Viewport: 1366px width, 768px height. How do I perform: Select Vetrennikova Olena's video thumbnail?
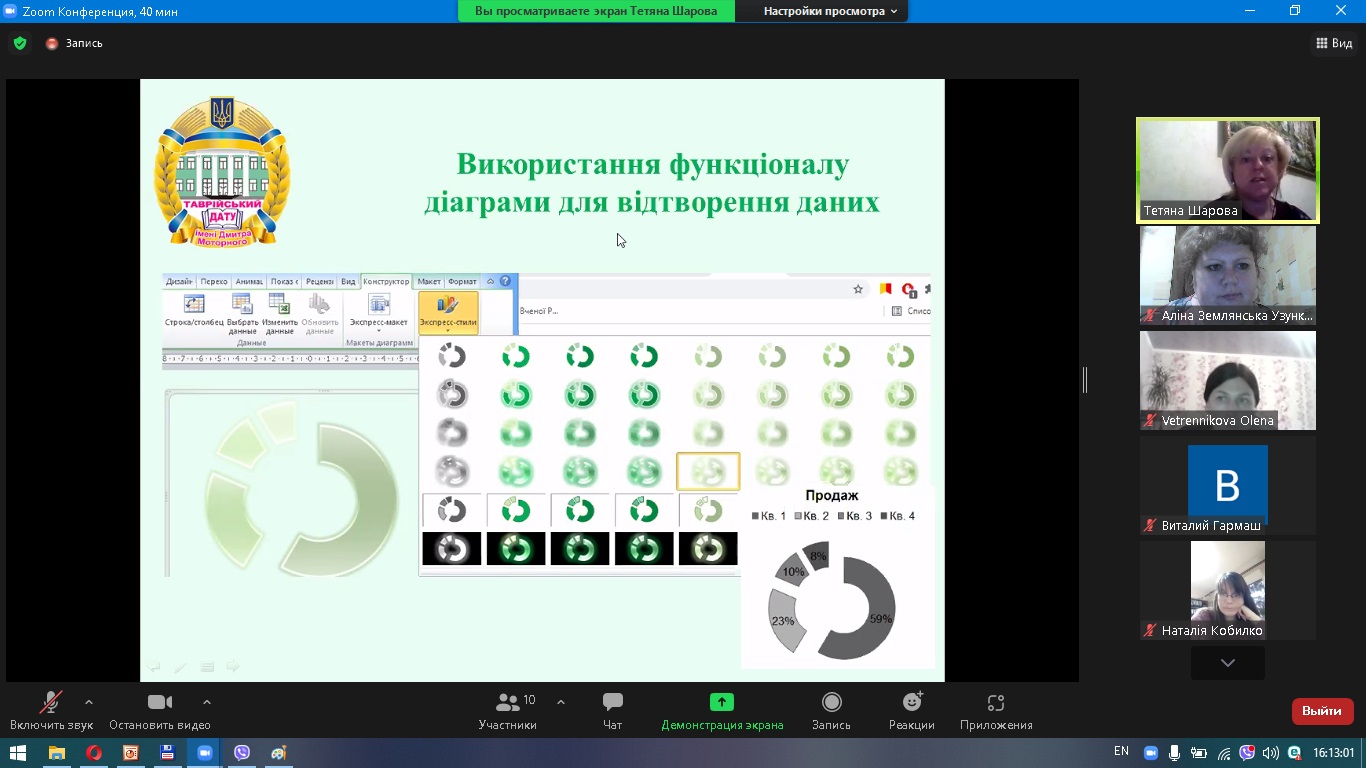click(x=1228, y=381)
